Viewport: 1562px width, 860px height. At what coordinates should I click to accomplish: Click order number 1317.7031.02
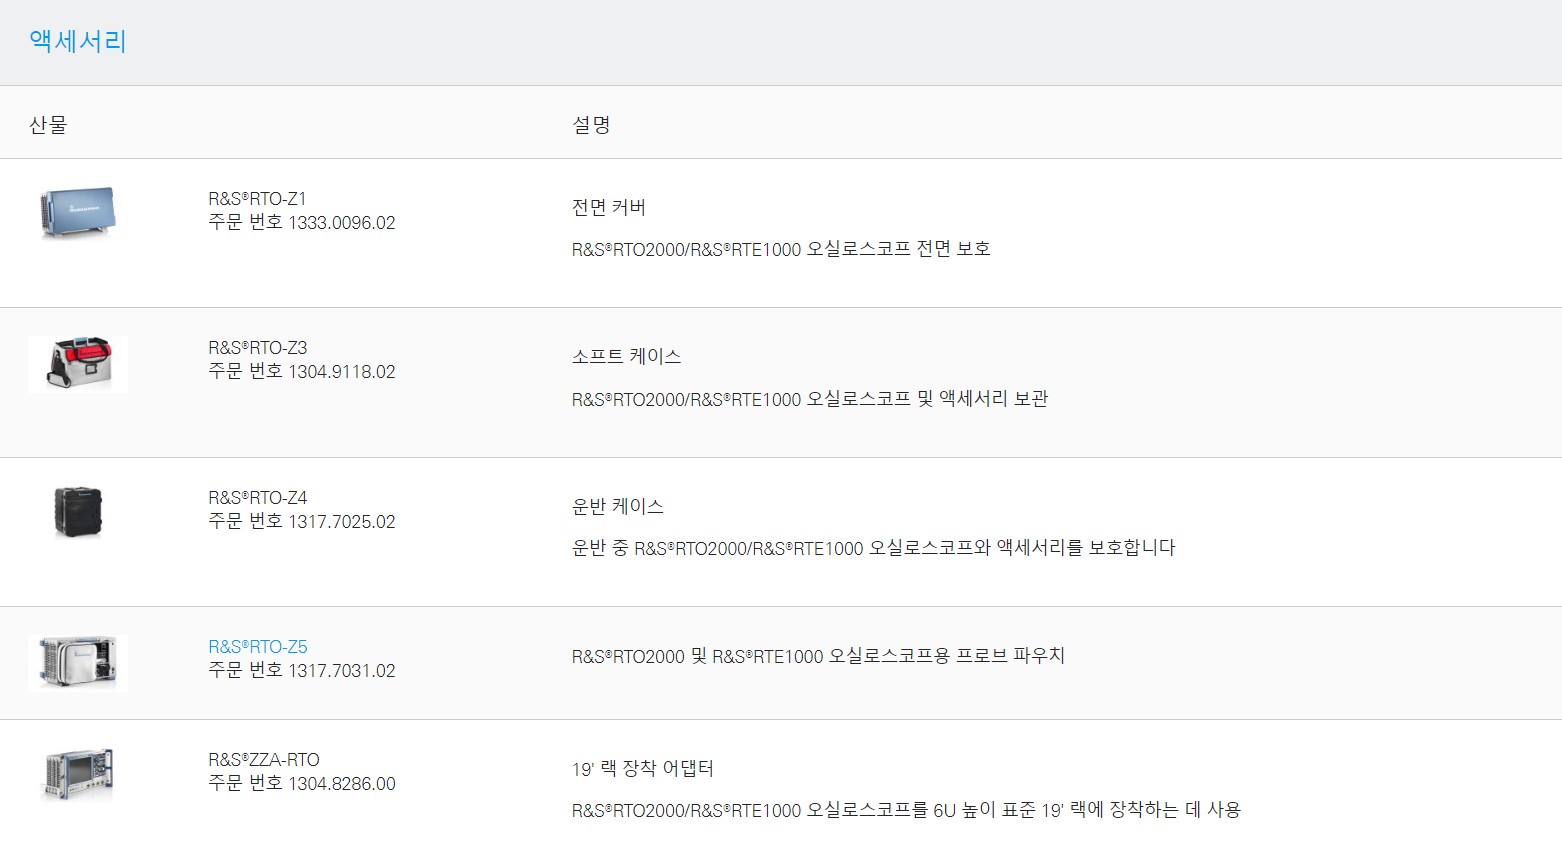pos(342,671)
